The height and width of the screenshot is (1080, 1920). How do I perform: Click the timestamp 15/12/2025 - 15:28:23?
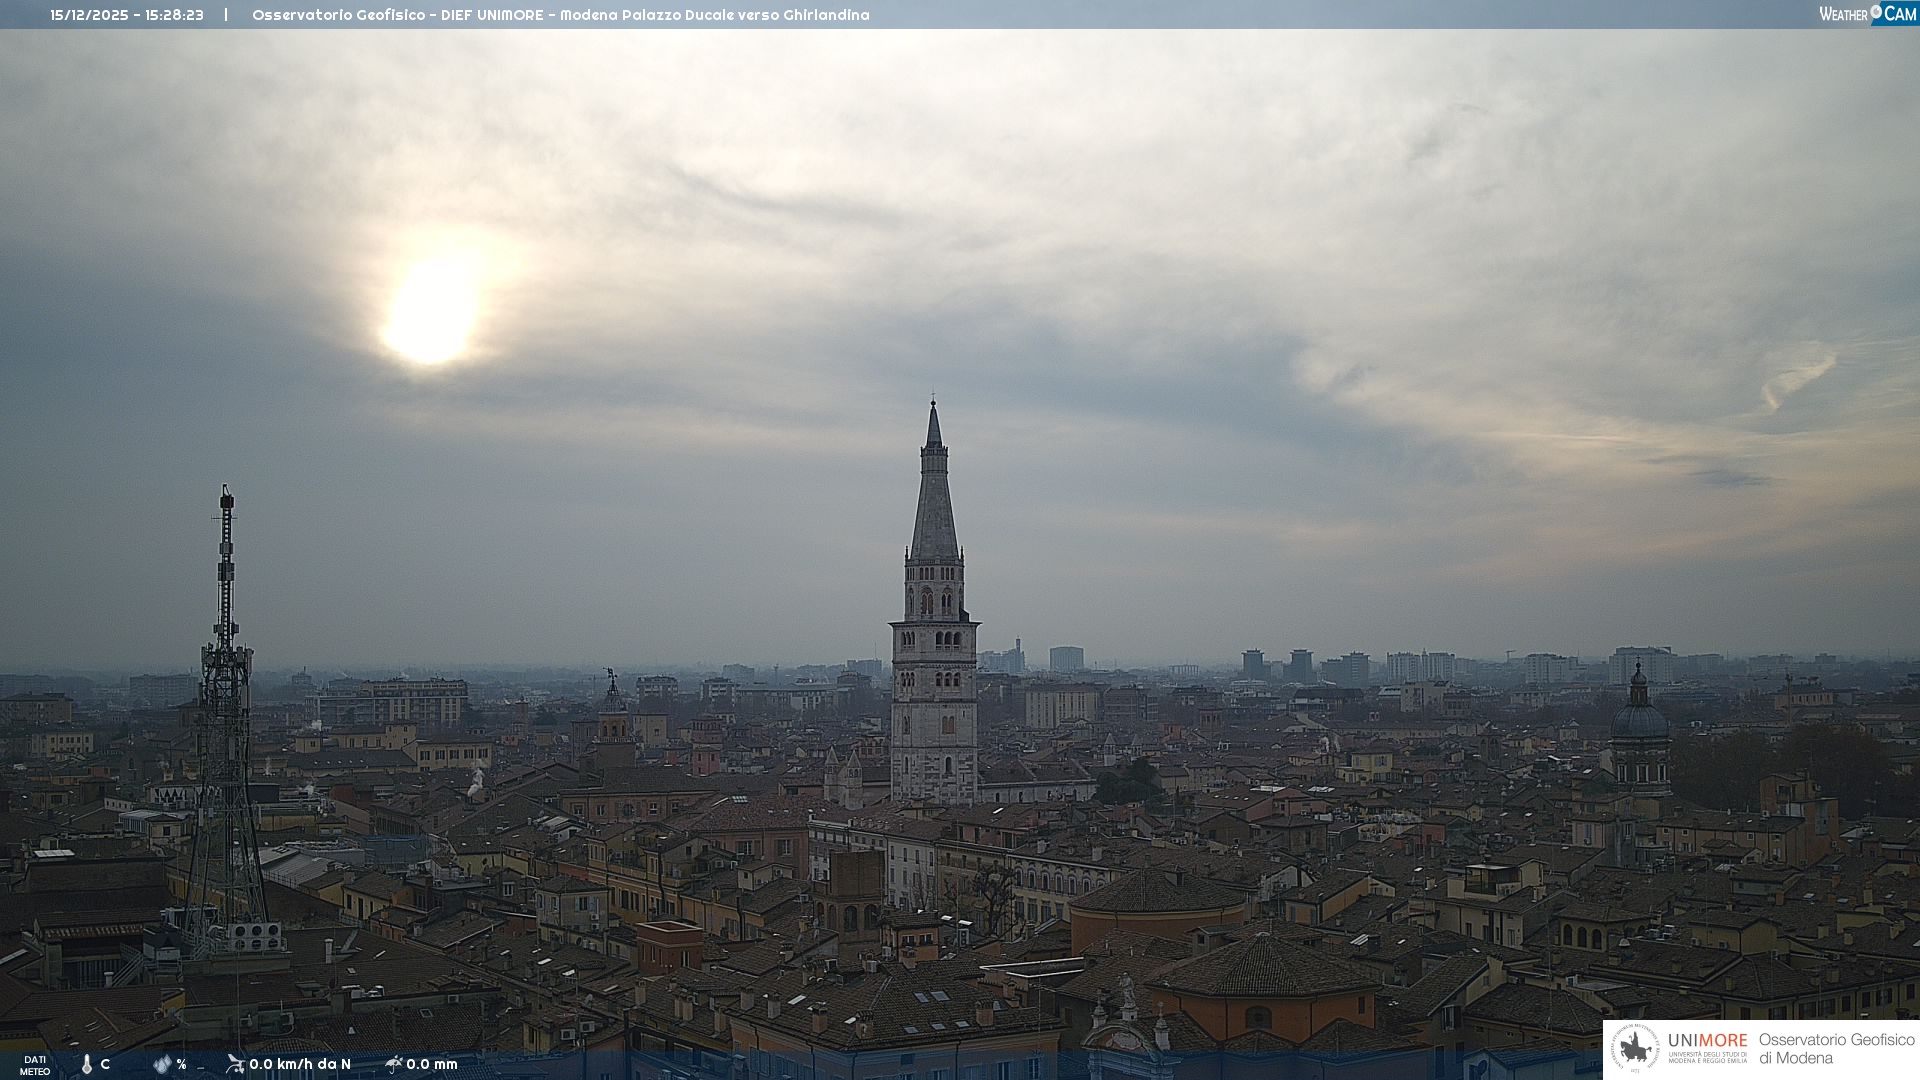[127, 15]
